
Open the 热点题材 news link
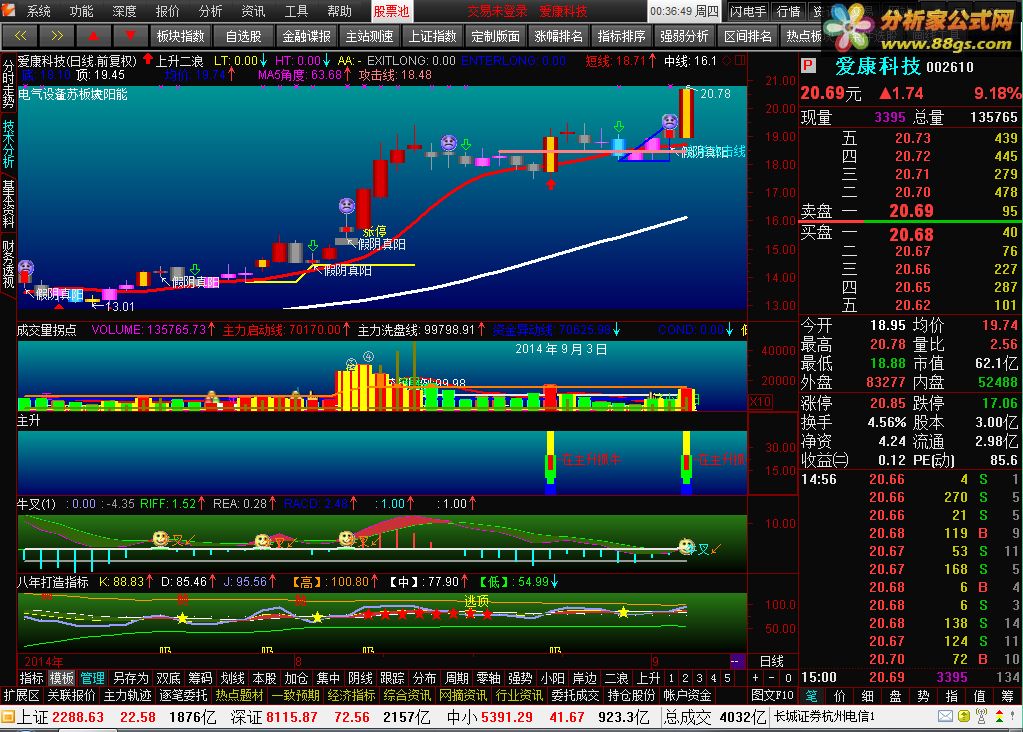239,695
